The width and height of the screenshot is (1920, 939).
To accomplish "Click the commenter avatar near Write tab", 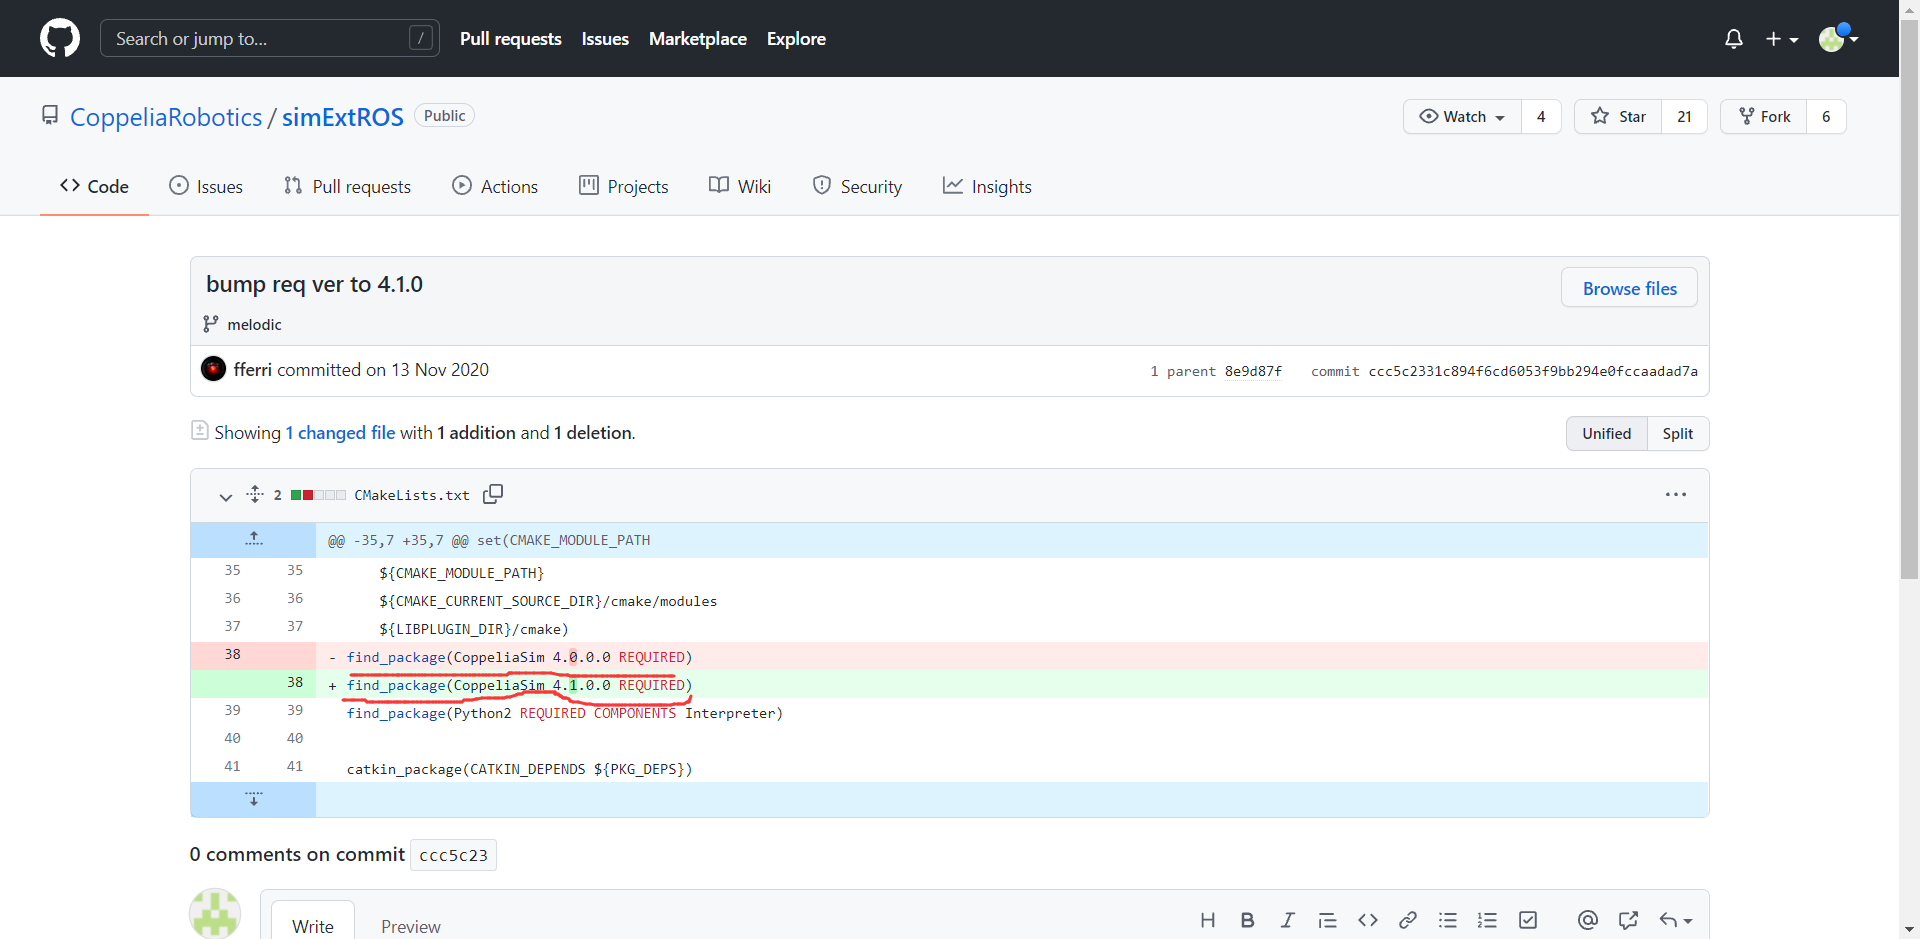I will 215,914.
